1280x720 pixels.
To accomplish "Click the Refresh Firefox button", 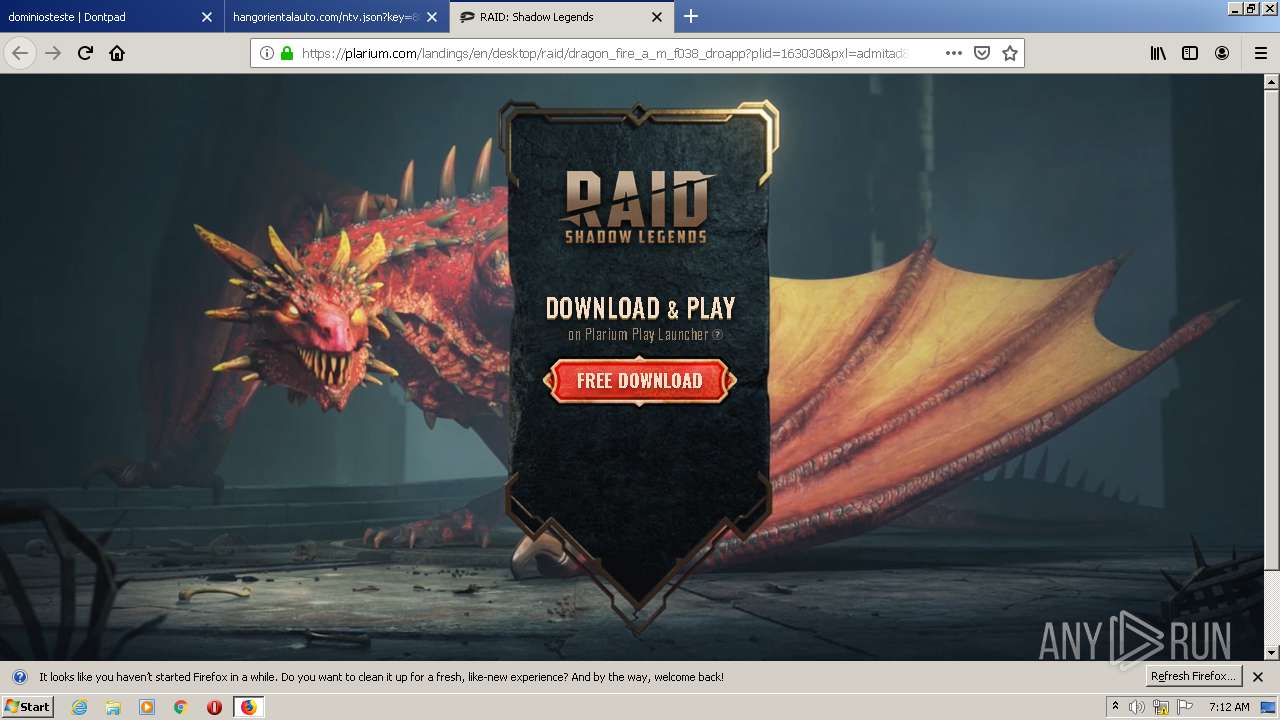I will coord(1194,676).
